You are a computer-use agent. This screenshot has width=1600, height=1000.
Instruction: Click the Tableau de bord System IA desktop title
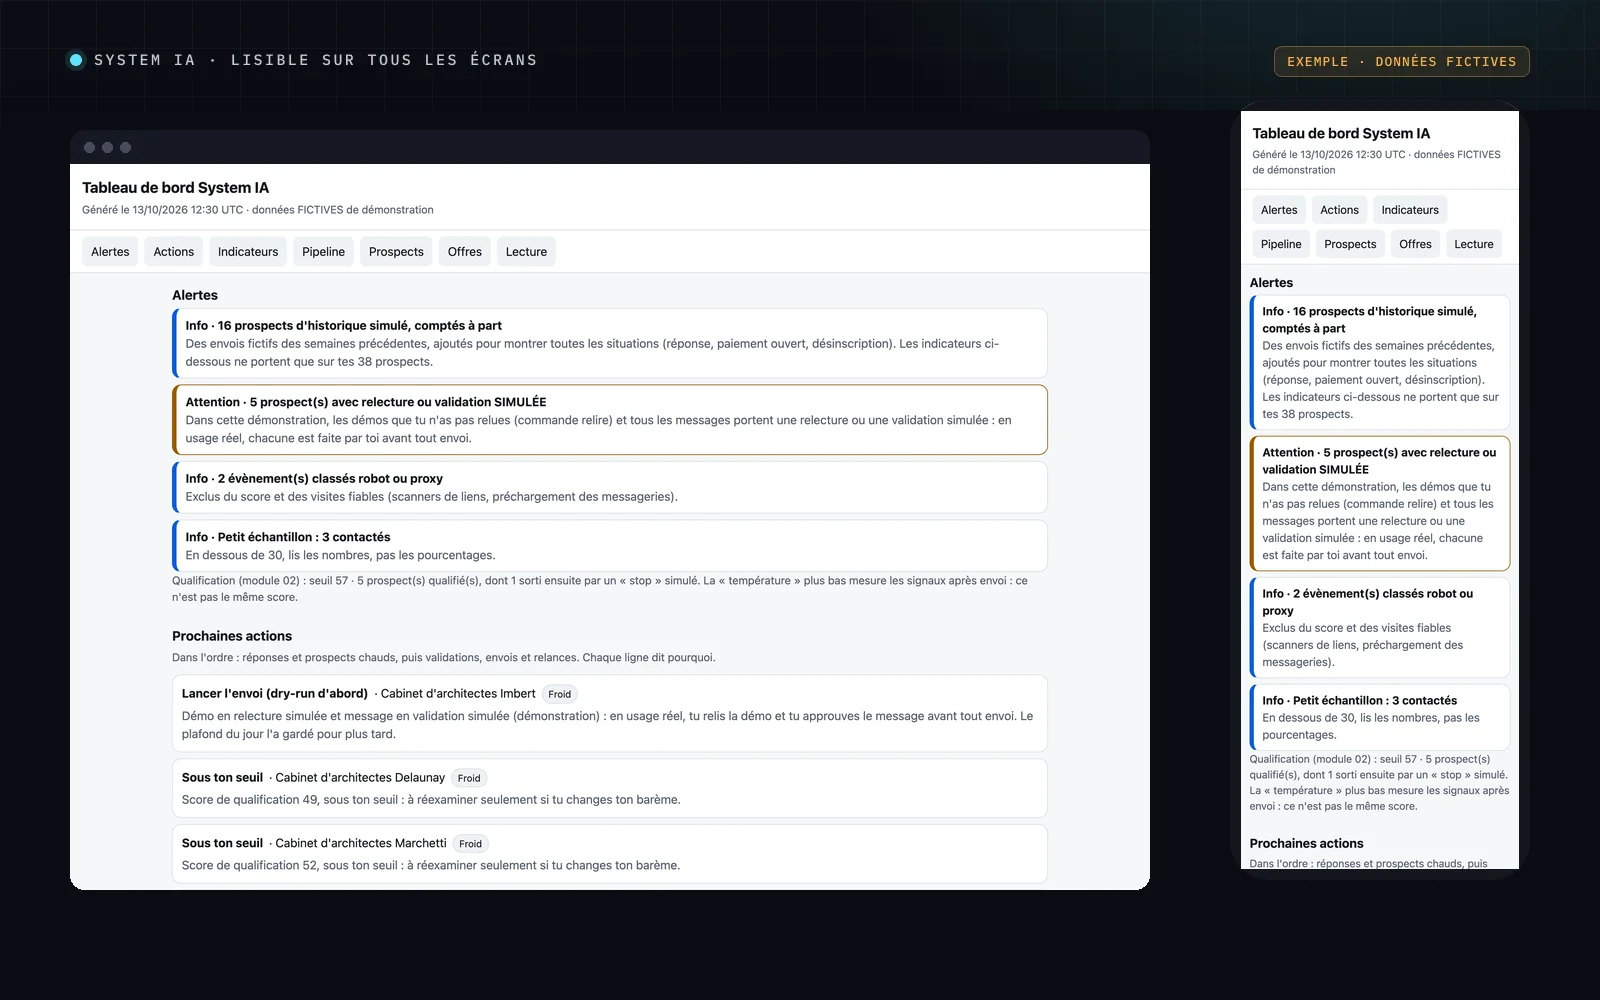coord(175,188)
